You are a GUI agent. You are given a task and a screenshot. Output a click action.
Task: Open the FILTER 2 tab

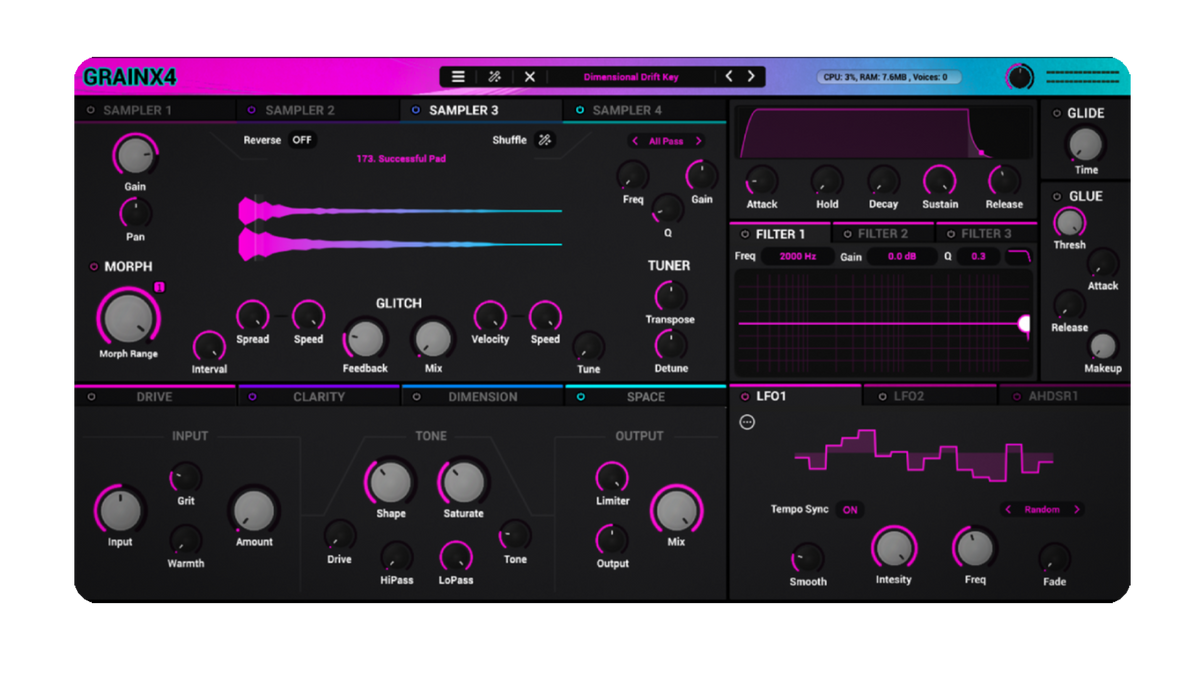tap(883, 234)
